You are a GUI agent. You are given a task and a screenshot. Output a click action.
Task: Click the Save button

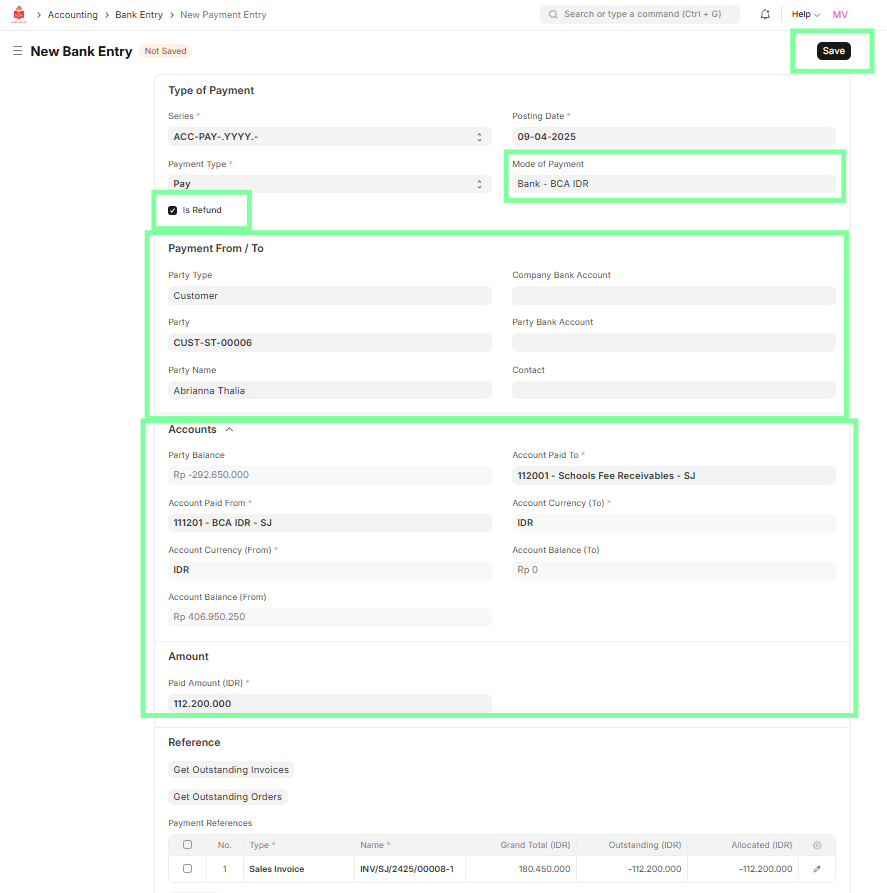click(x=833, y=51)
